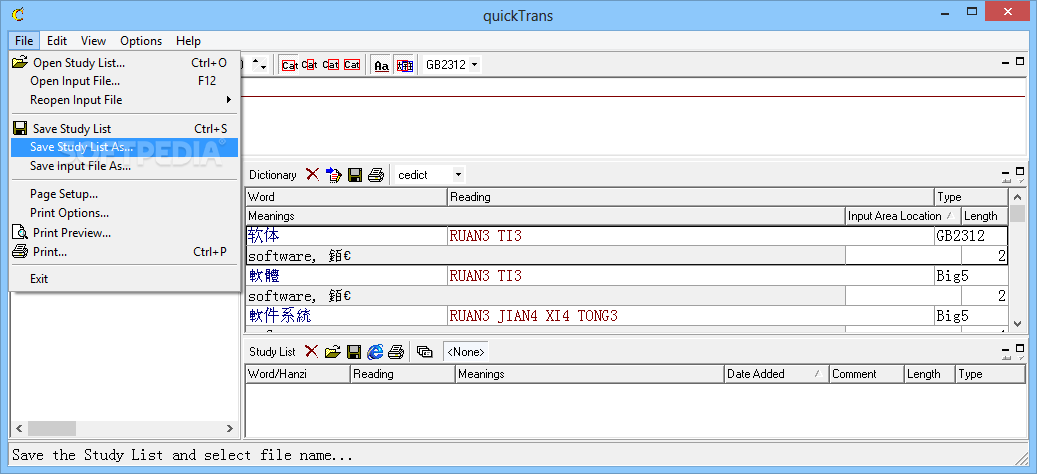This screenshot has width=1037, height=474.
Task: Open Page Setup... from File menu
Action: 124,194
